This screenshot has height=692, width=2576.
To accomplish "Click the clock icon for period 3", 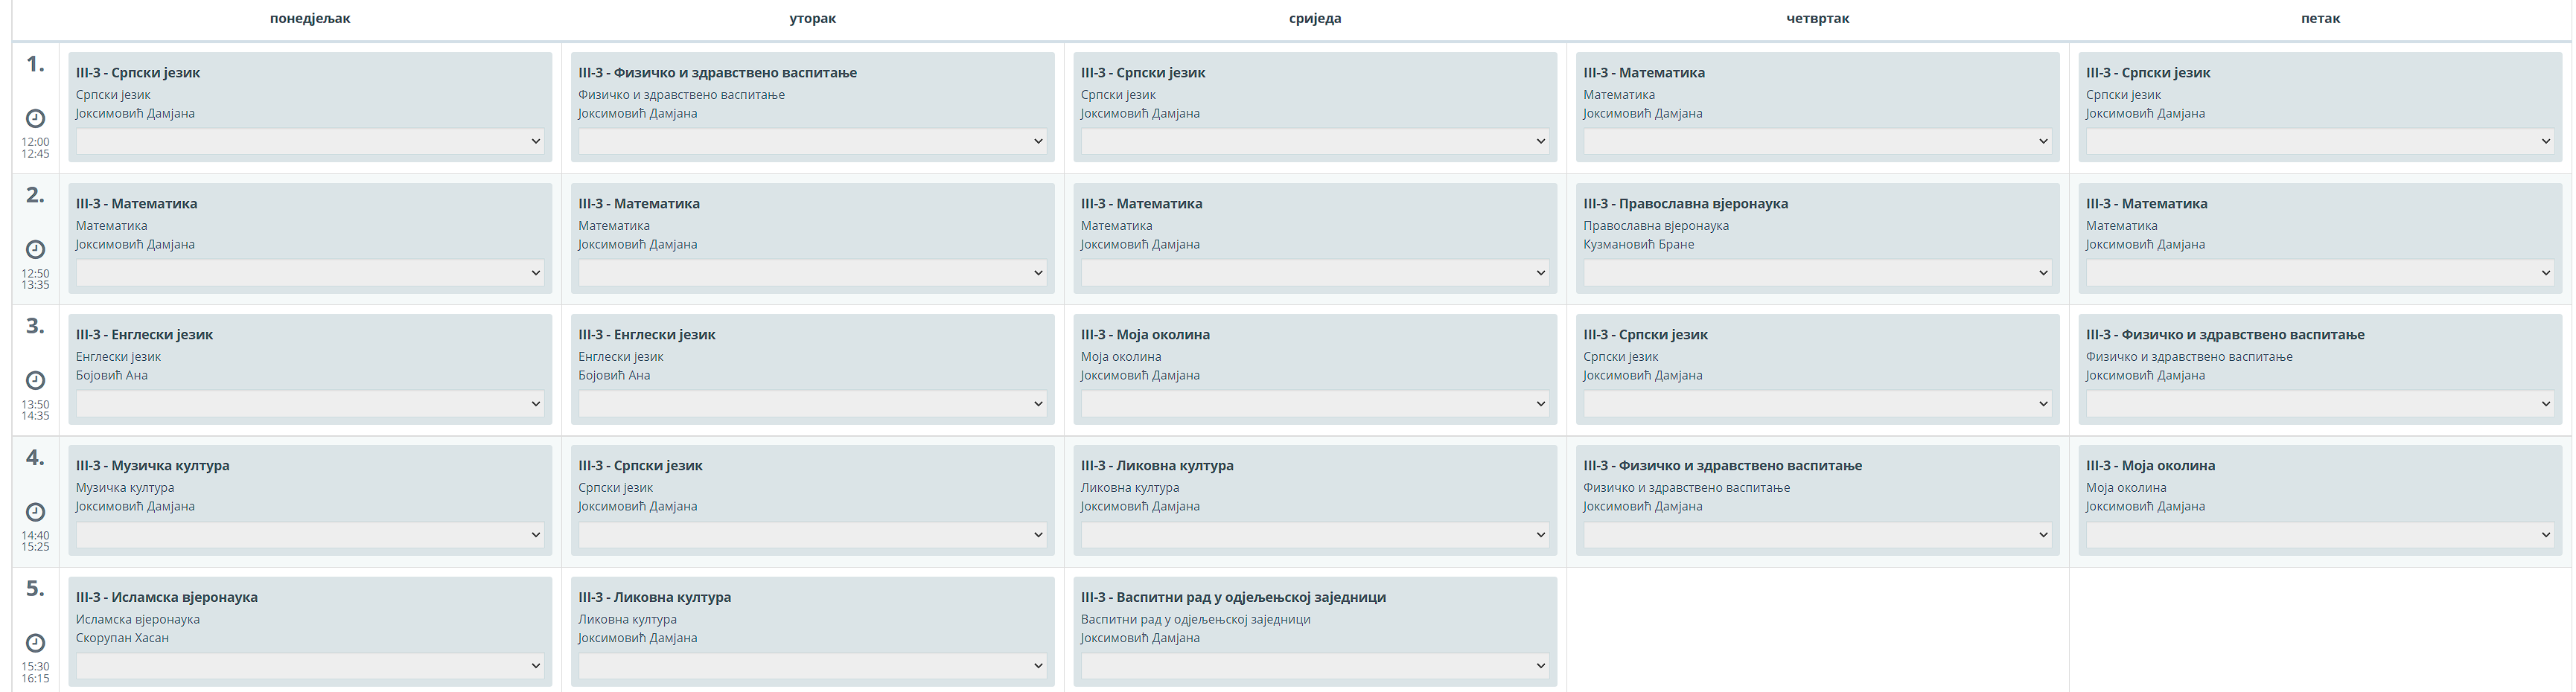I will coord(35,380).
